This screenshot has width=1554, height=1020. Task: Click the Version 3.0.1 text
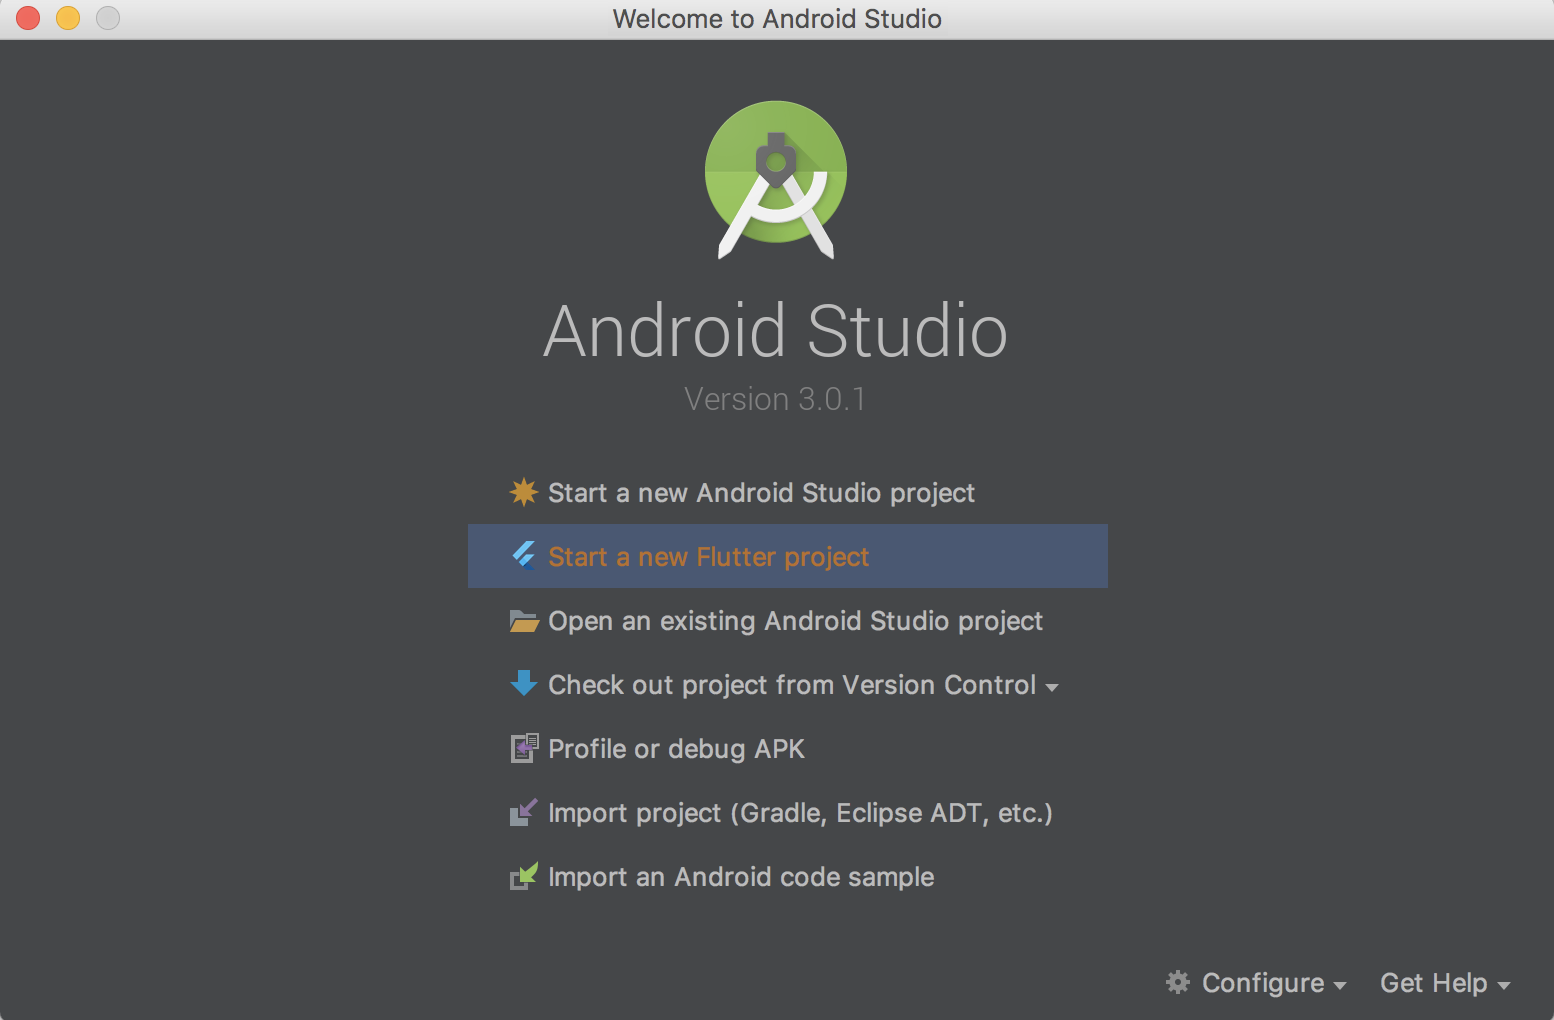(775, 399)
